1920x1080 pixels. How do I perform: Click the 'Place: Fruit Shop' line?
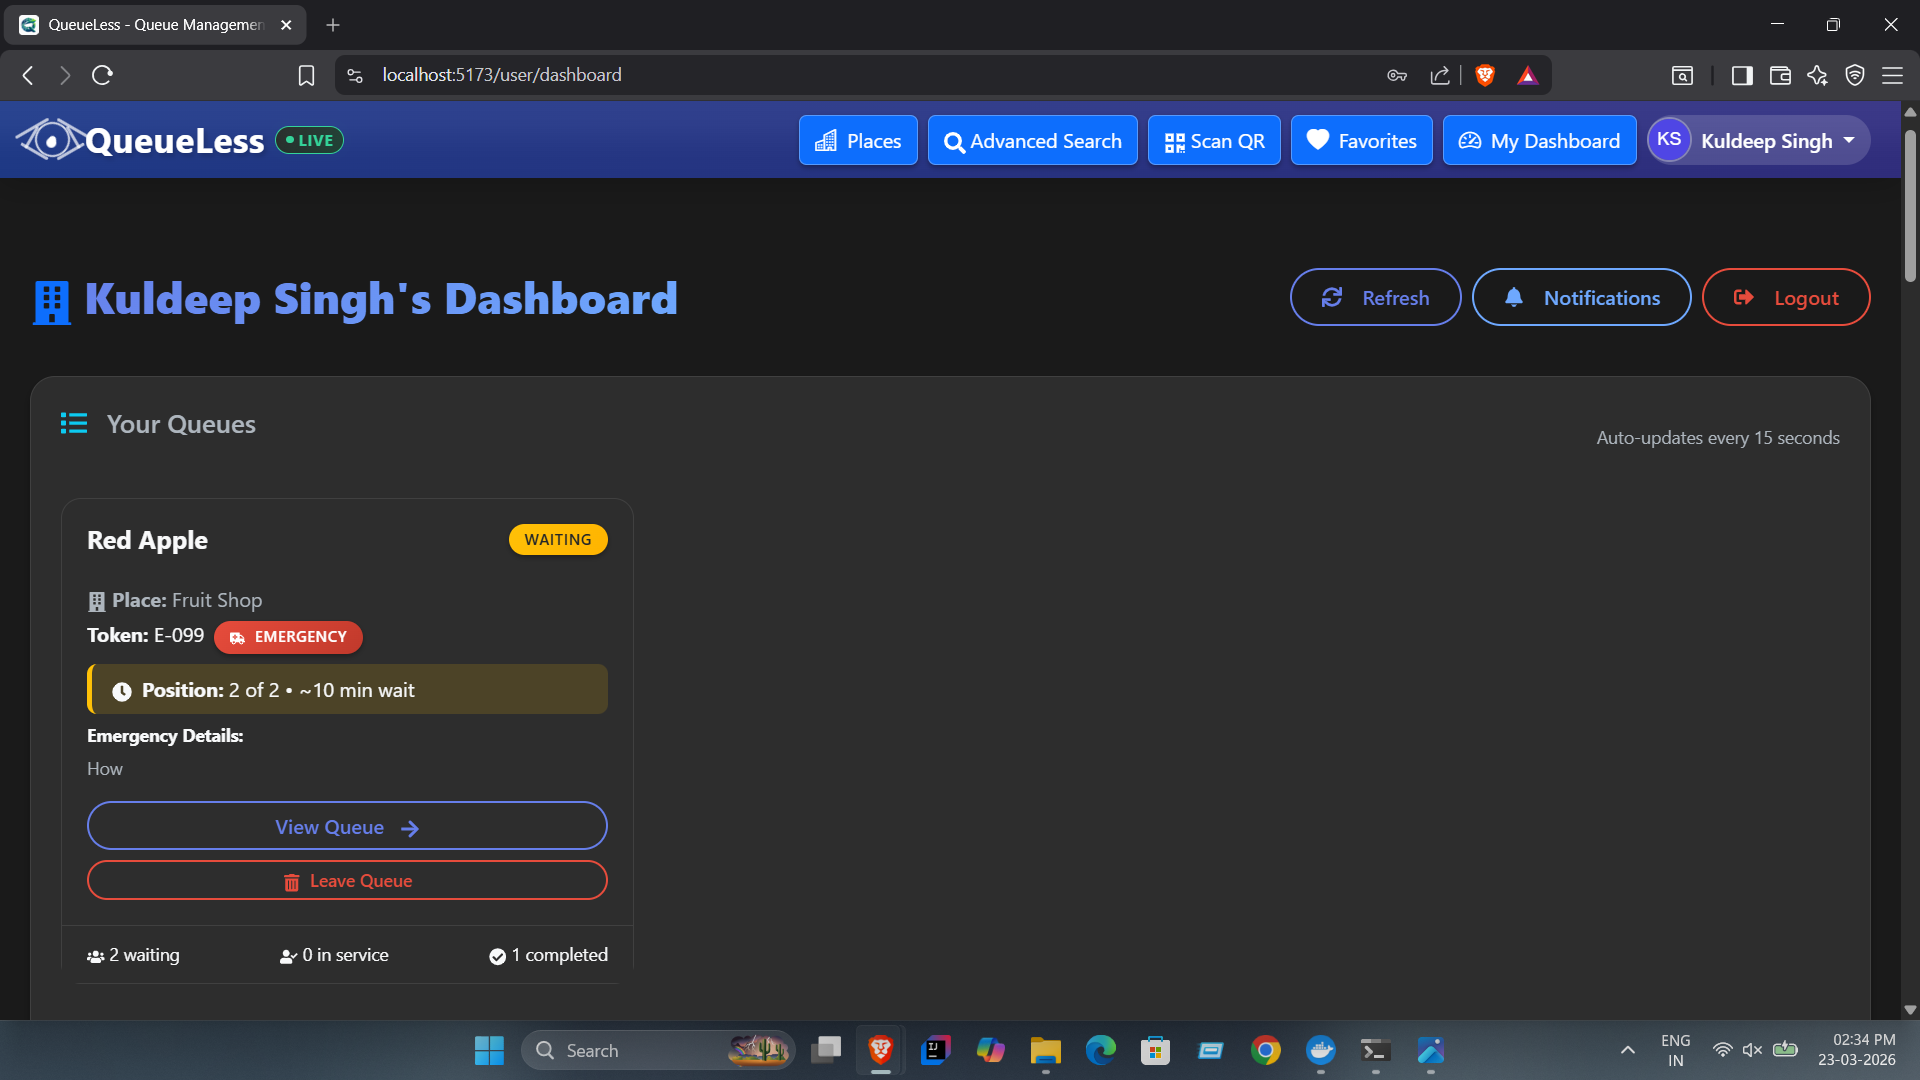coord(175,600)
